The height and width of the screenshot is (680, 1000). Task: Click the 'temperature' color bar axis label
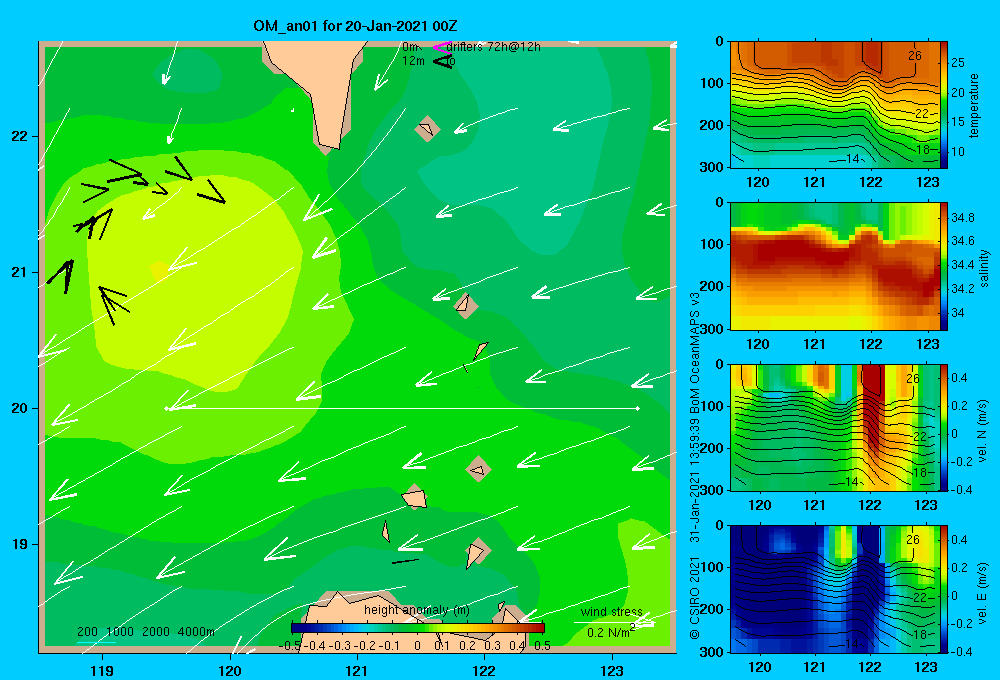(x=974, y=105)
